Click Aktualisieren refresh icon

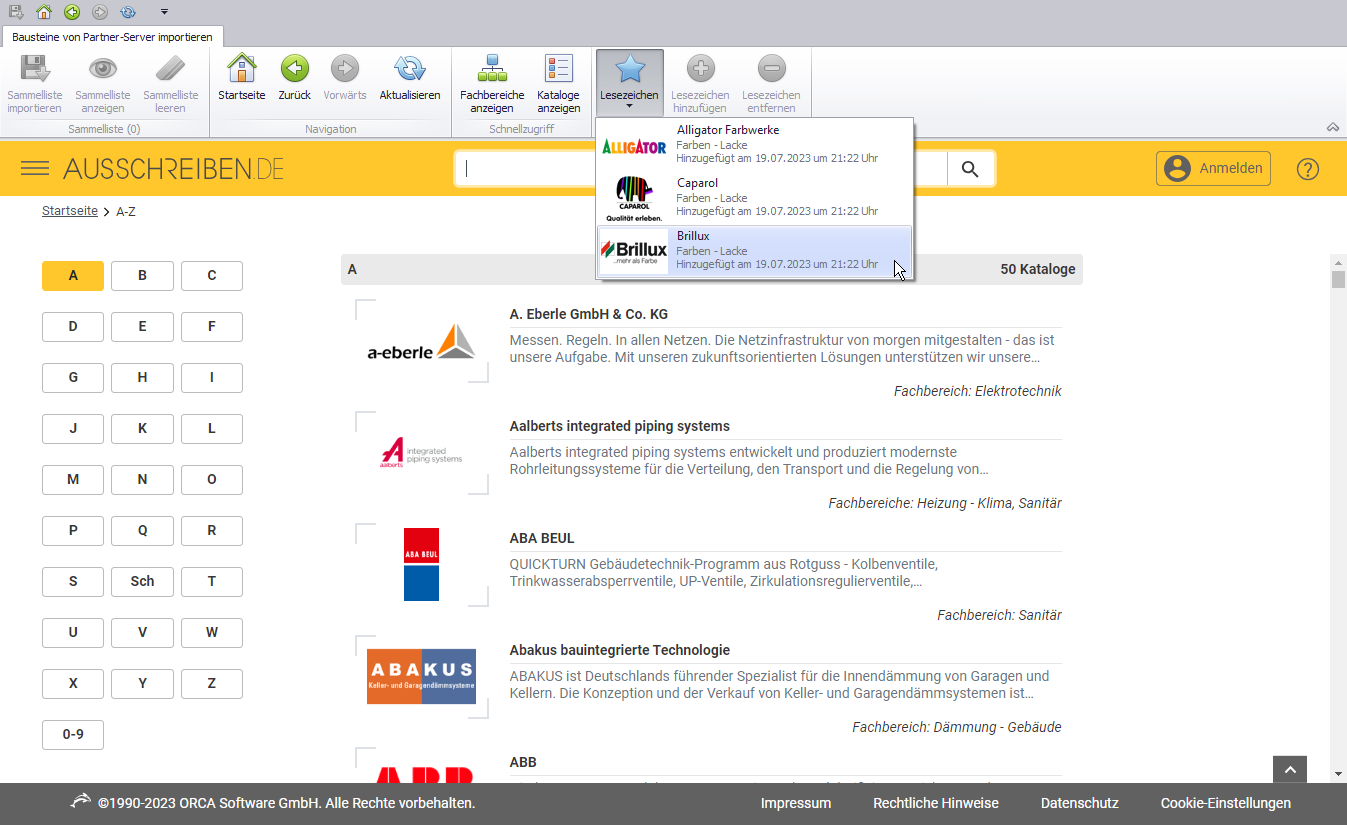(410, 69)
